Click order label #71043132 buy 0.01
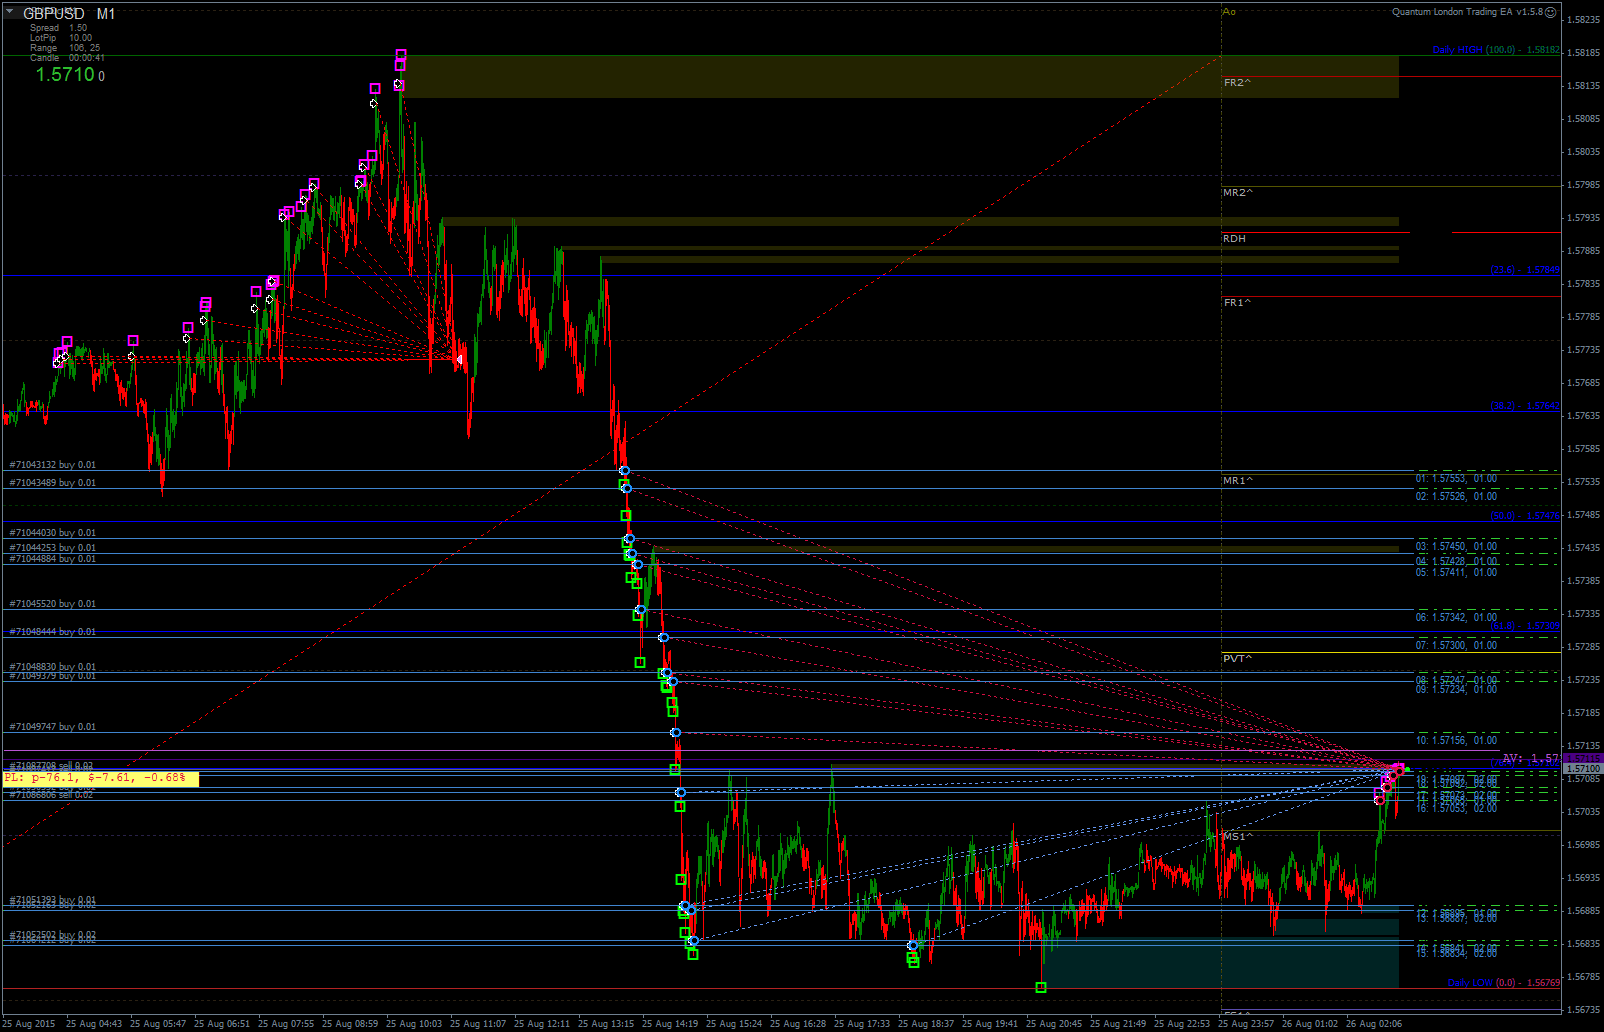The image size is (1604, 1032). tap(53, 465)
